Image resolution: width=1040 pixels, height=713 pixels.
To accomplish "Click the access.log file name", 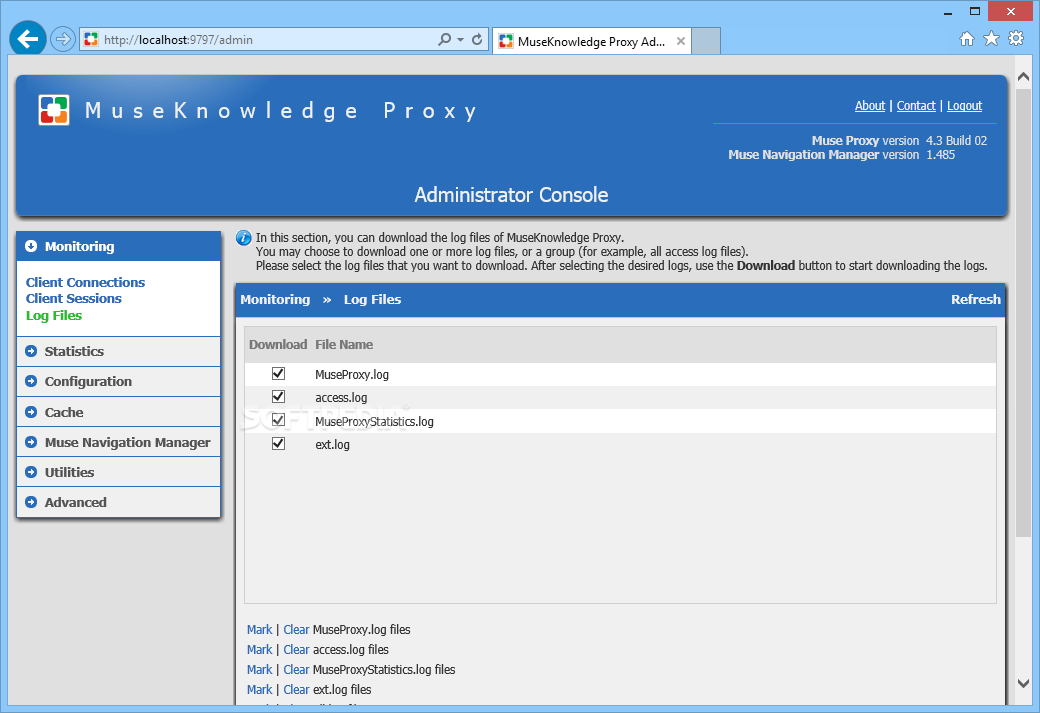I will [341, 397].
